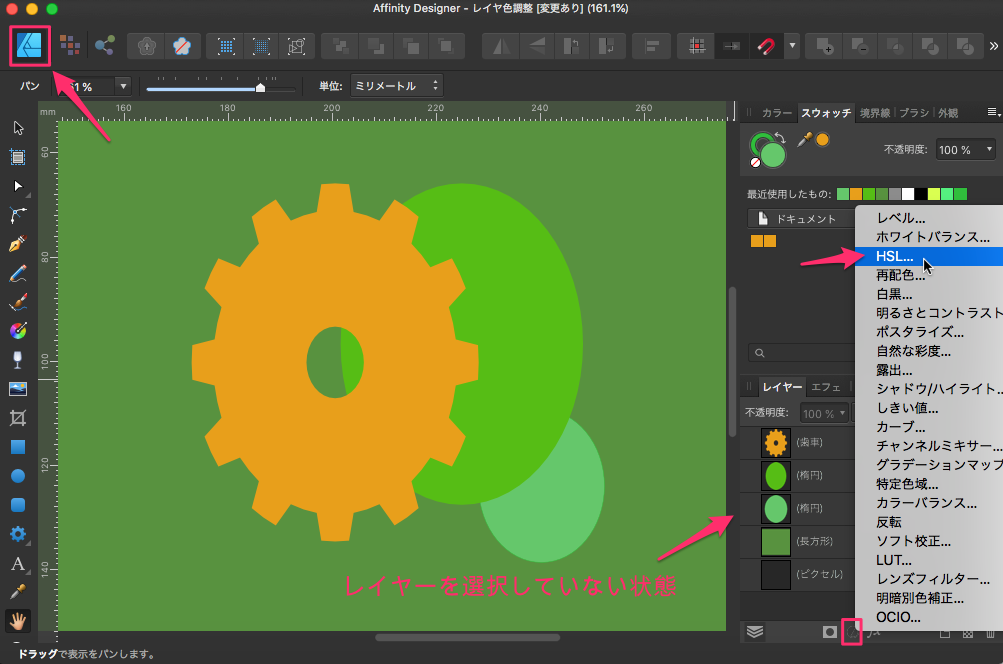Select the Pen tool in the toolbox

17,244
